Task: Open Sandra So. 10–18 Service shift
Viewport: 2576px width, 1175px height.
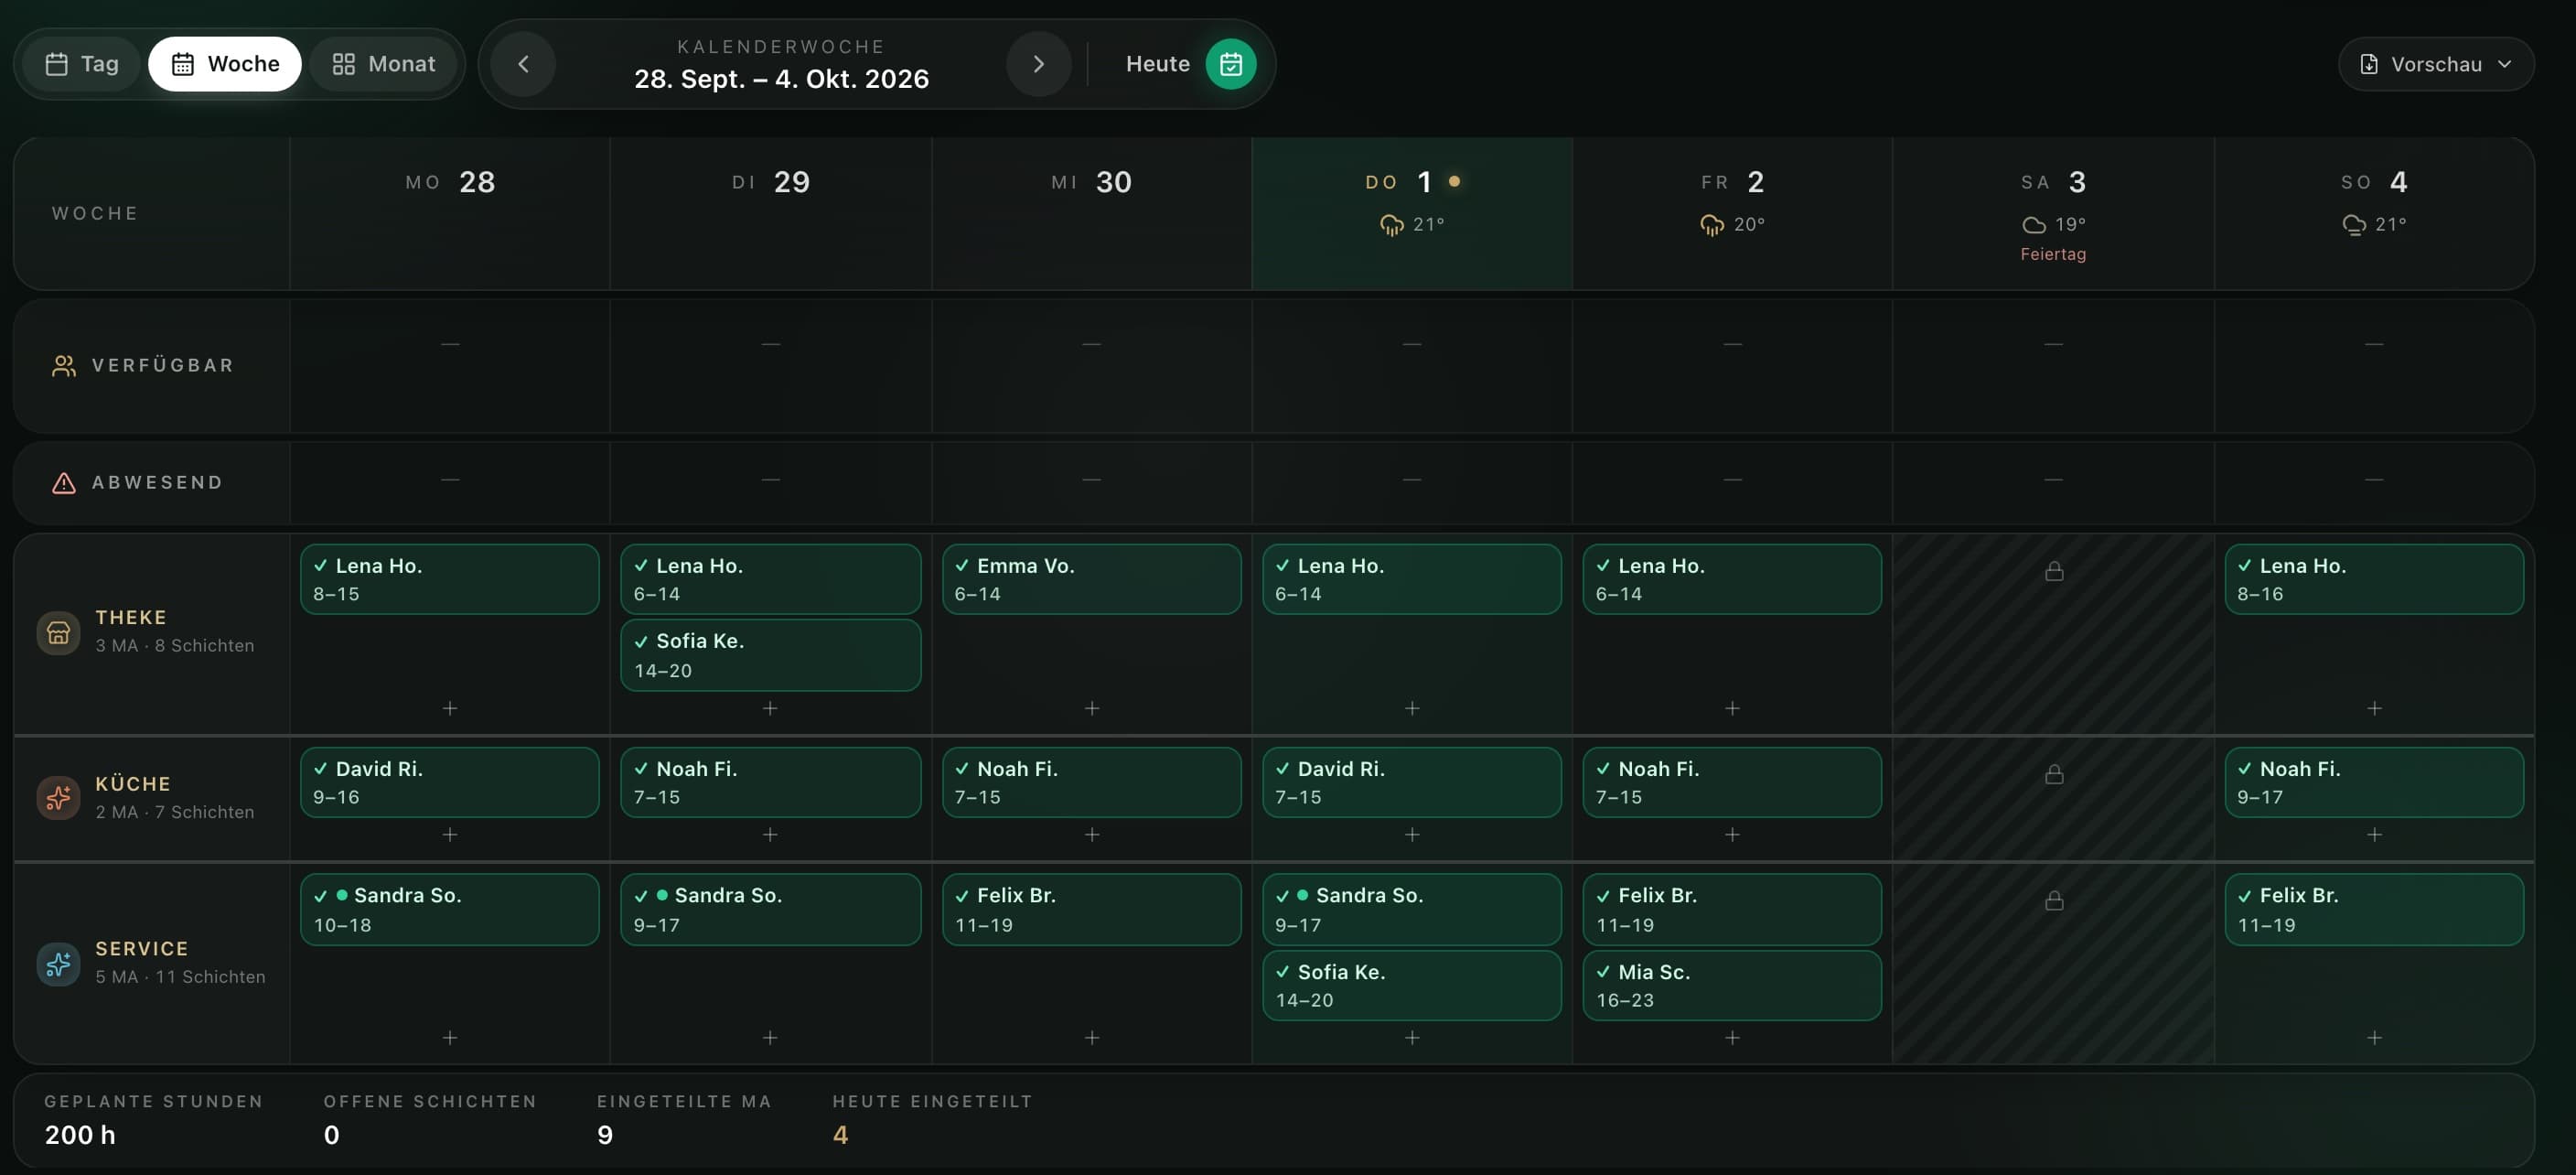Action: point(450,909)
